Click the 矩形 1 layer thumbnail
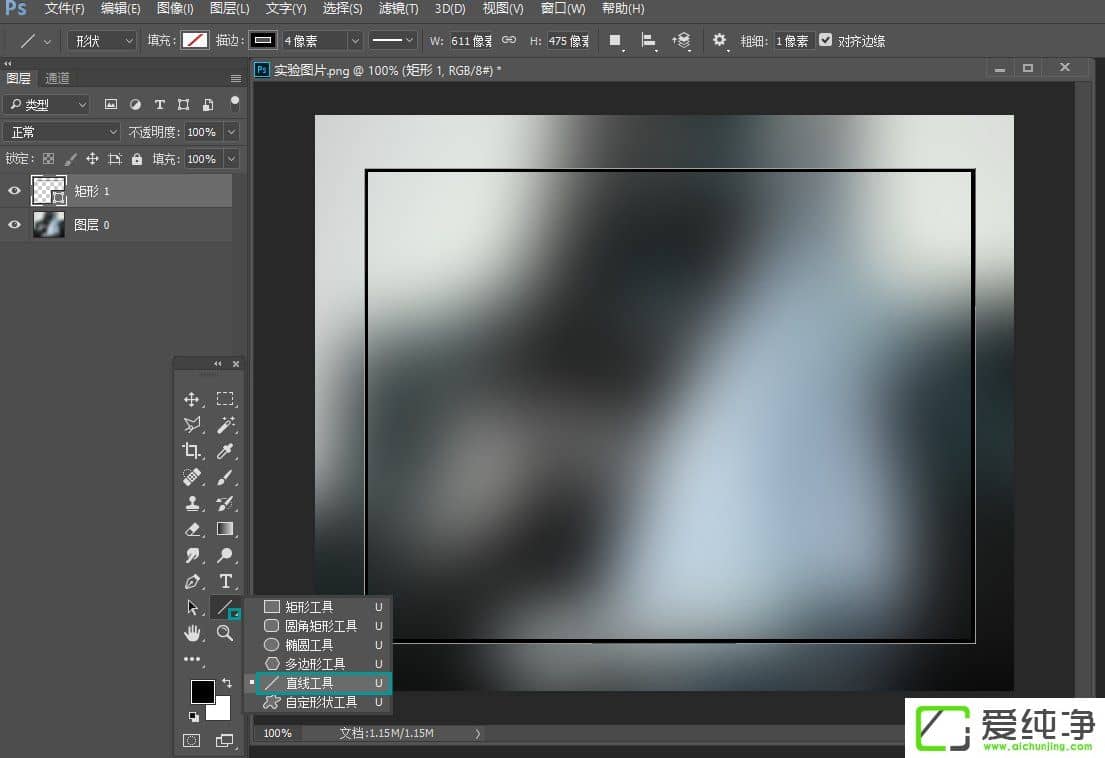 (48, 190)
